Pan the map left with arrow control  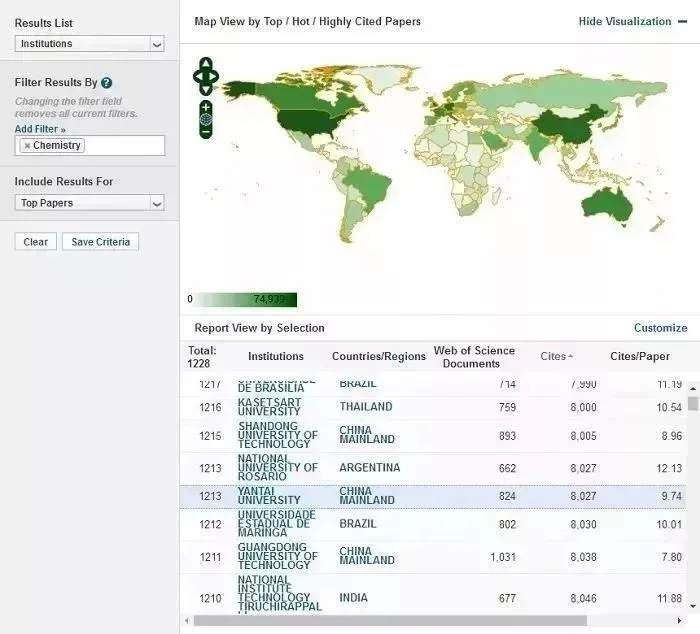tap(197, 75)
